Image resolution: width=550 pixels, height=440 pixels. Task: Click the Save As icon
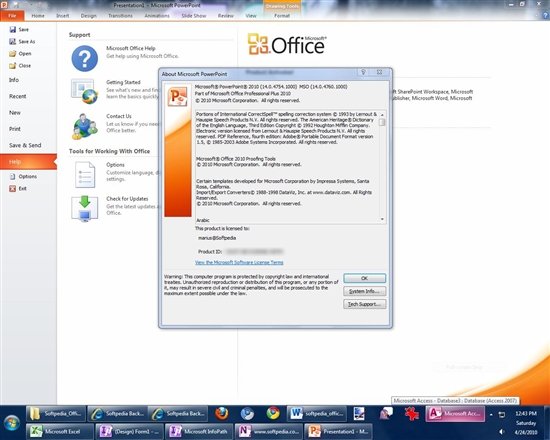click(13, 41)
